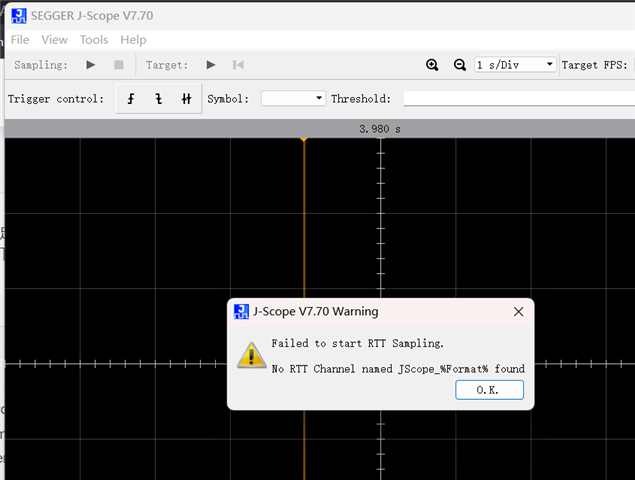
Task: Click the 'Failed to start RTT Sampling.' text
Action: pyautogui.click(x=358, y=343)
